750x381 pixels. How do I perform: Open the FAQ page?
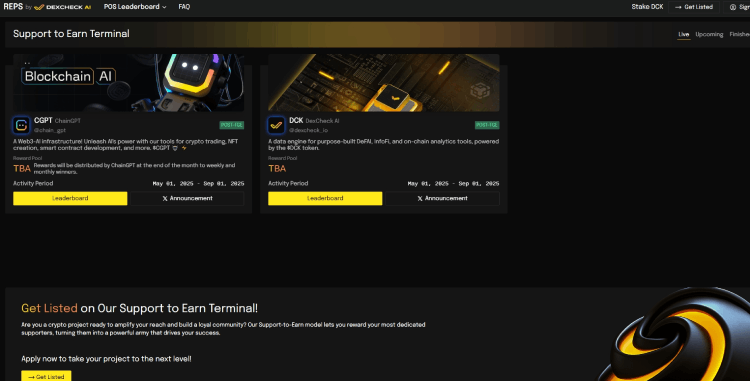(x=184, y=7)
